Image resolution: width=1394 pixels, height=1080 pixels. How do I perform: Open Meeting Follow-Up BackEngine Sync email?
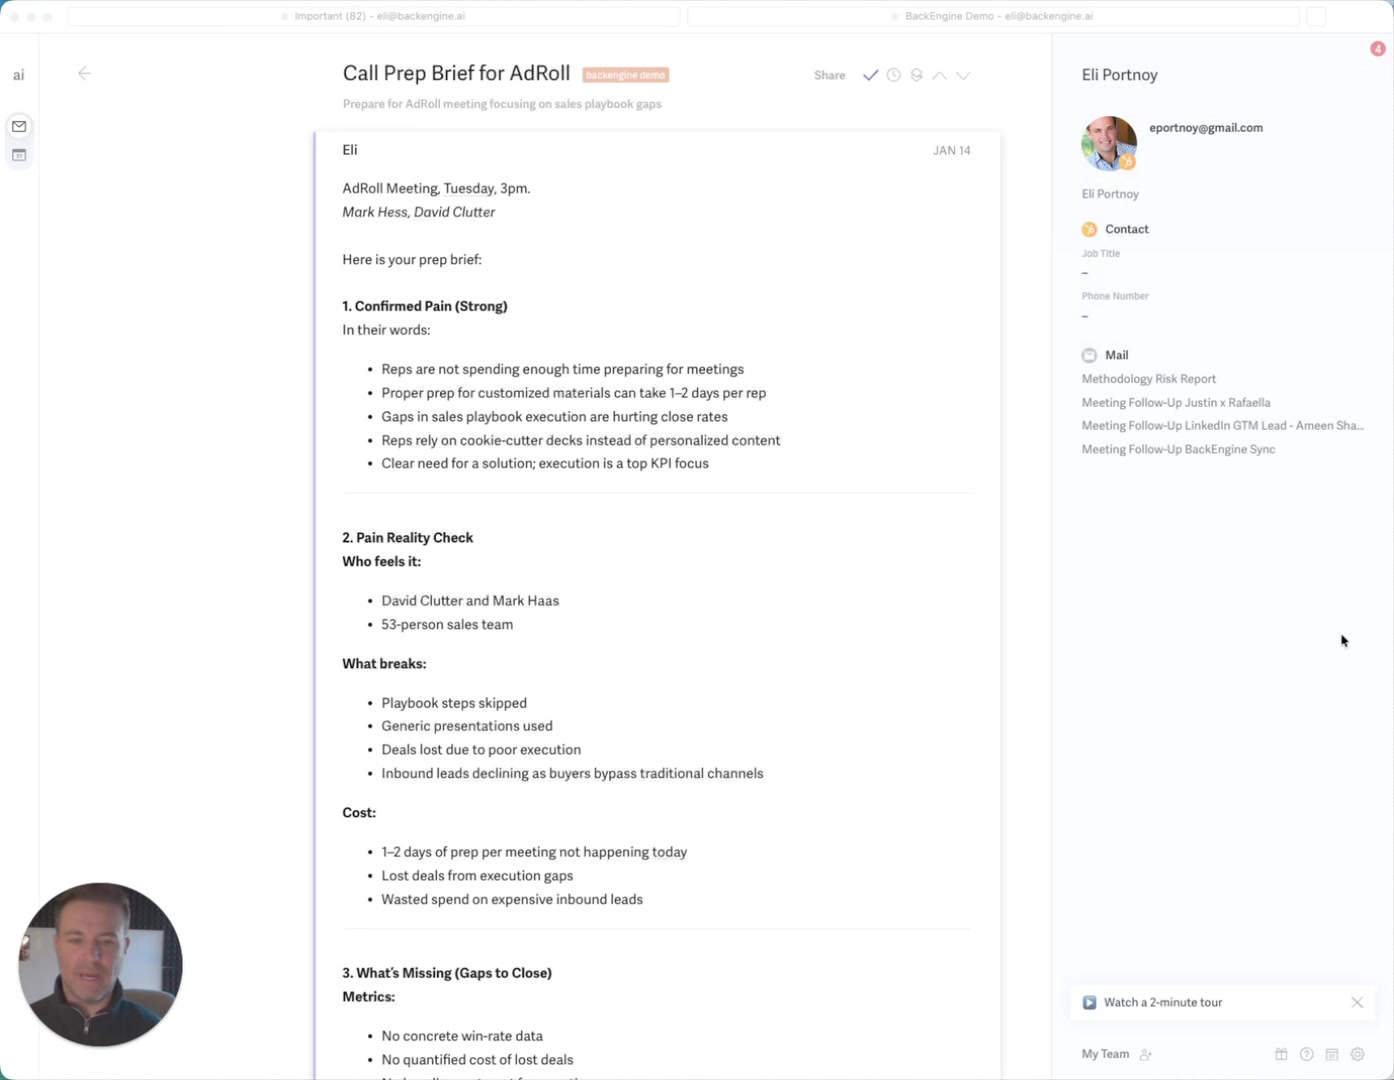1178,449
